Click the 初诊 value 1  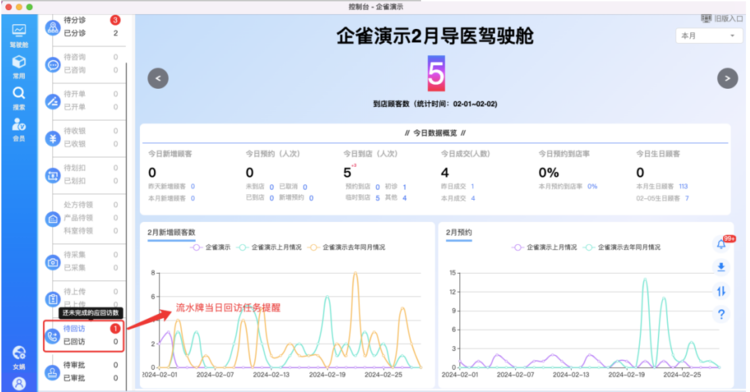[404, 187]
